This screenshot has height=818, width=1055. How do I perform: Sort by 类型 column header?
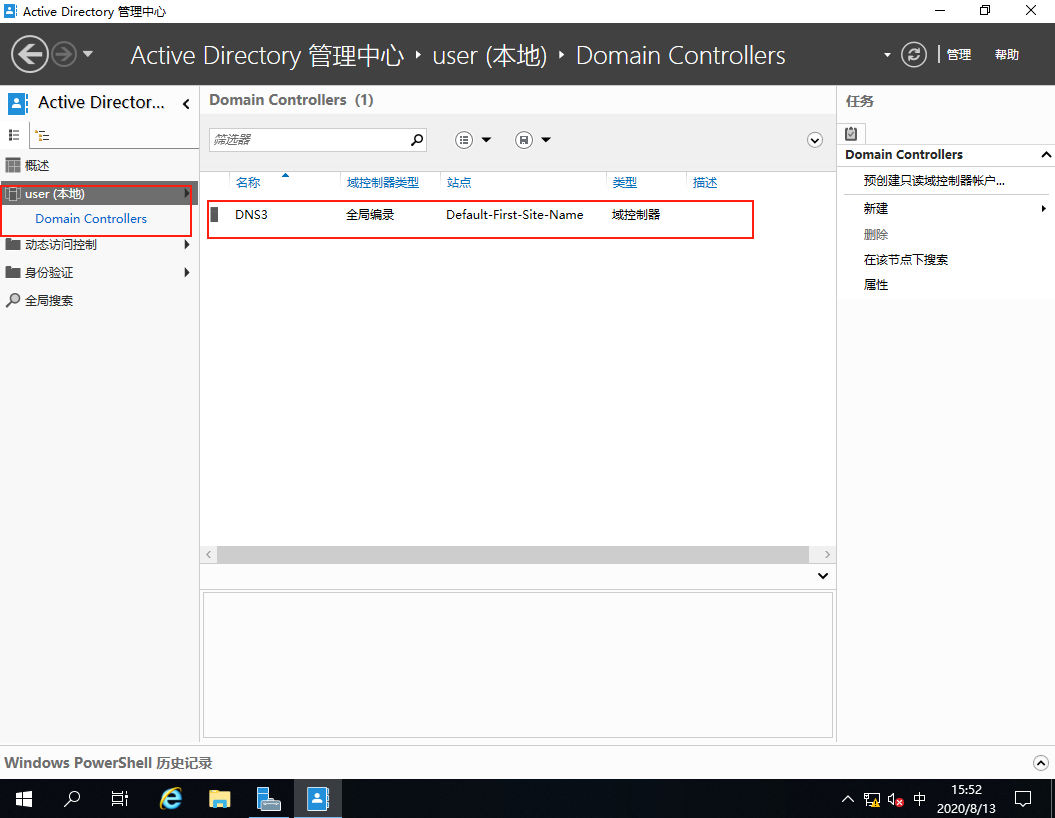pos(624,182)
